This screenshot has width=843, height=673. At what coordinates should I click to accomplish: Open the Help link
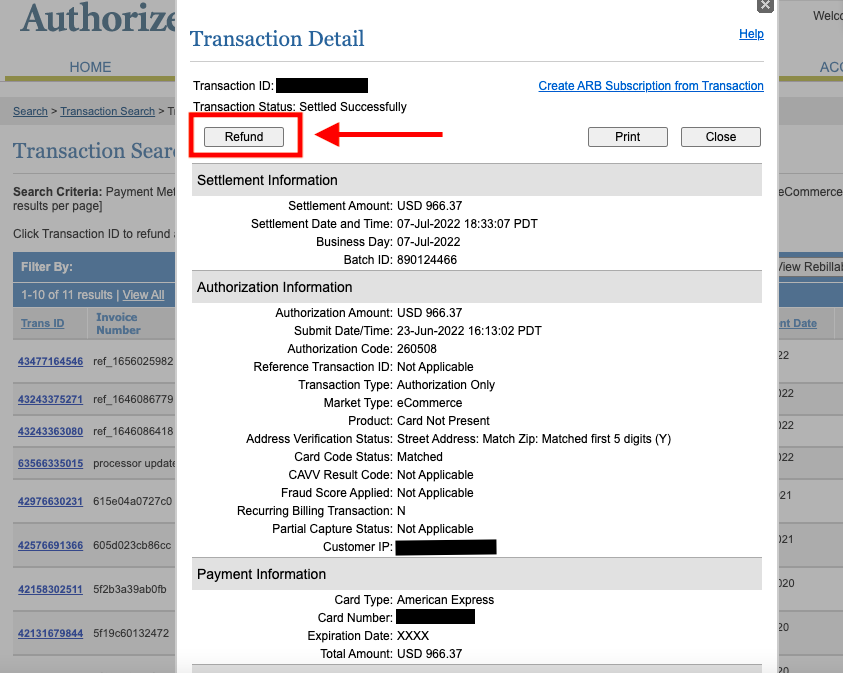click(751, 34)
